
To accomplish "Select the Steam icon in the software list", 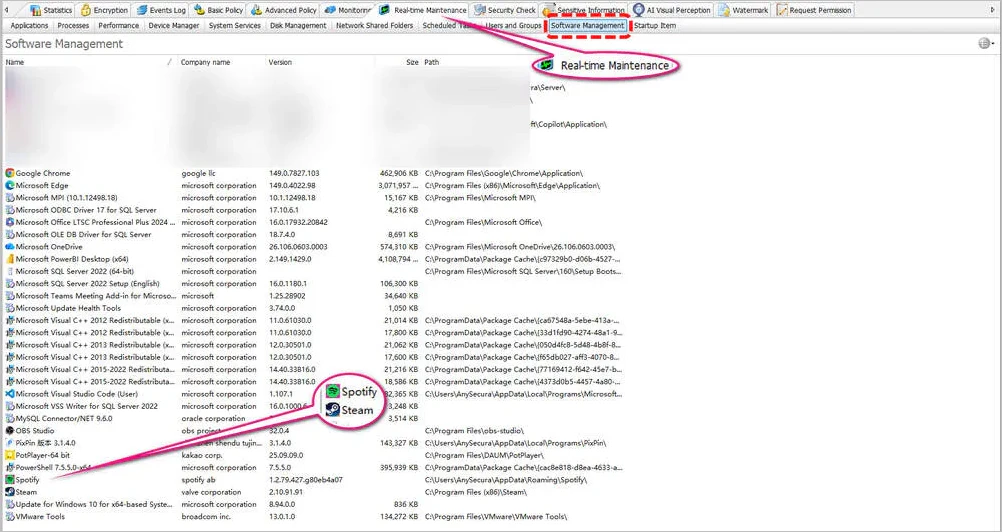I will [10, 492].
